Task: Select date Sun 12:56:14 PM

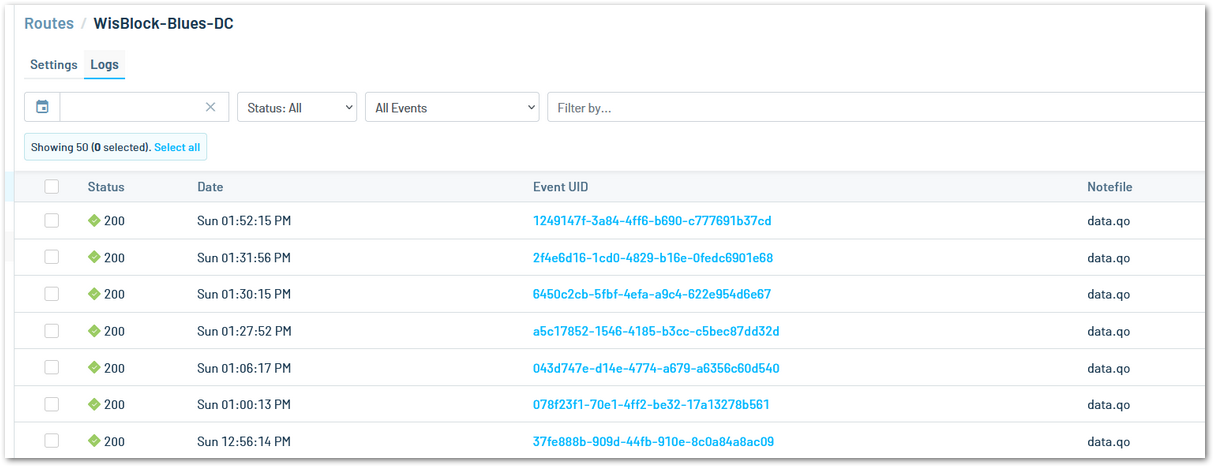Action: click(244, 441)
